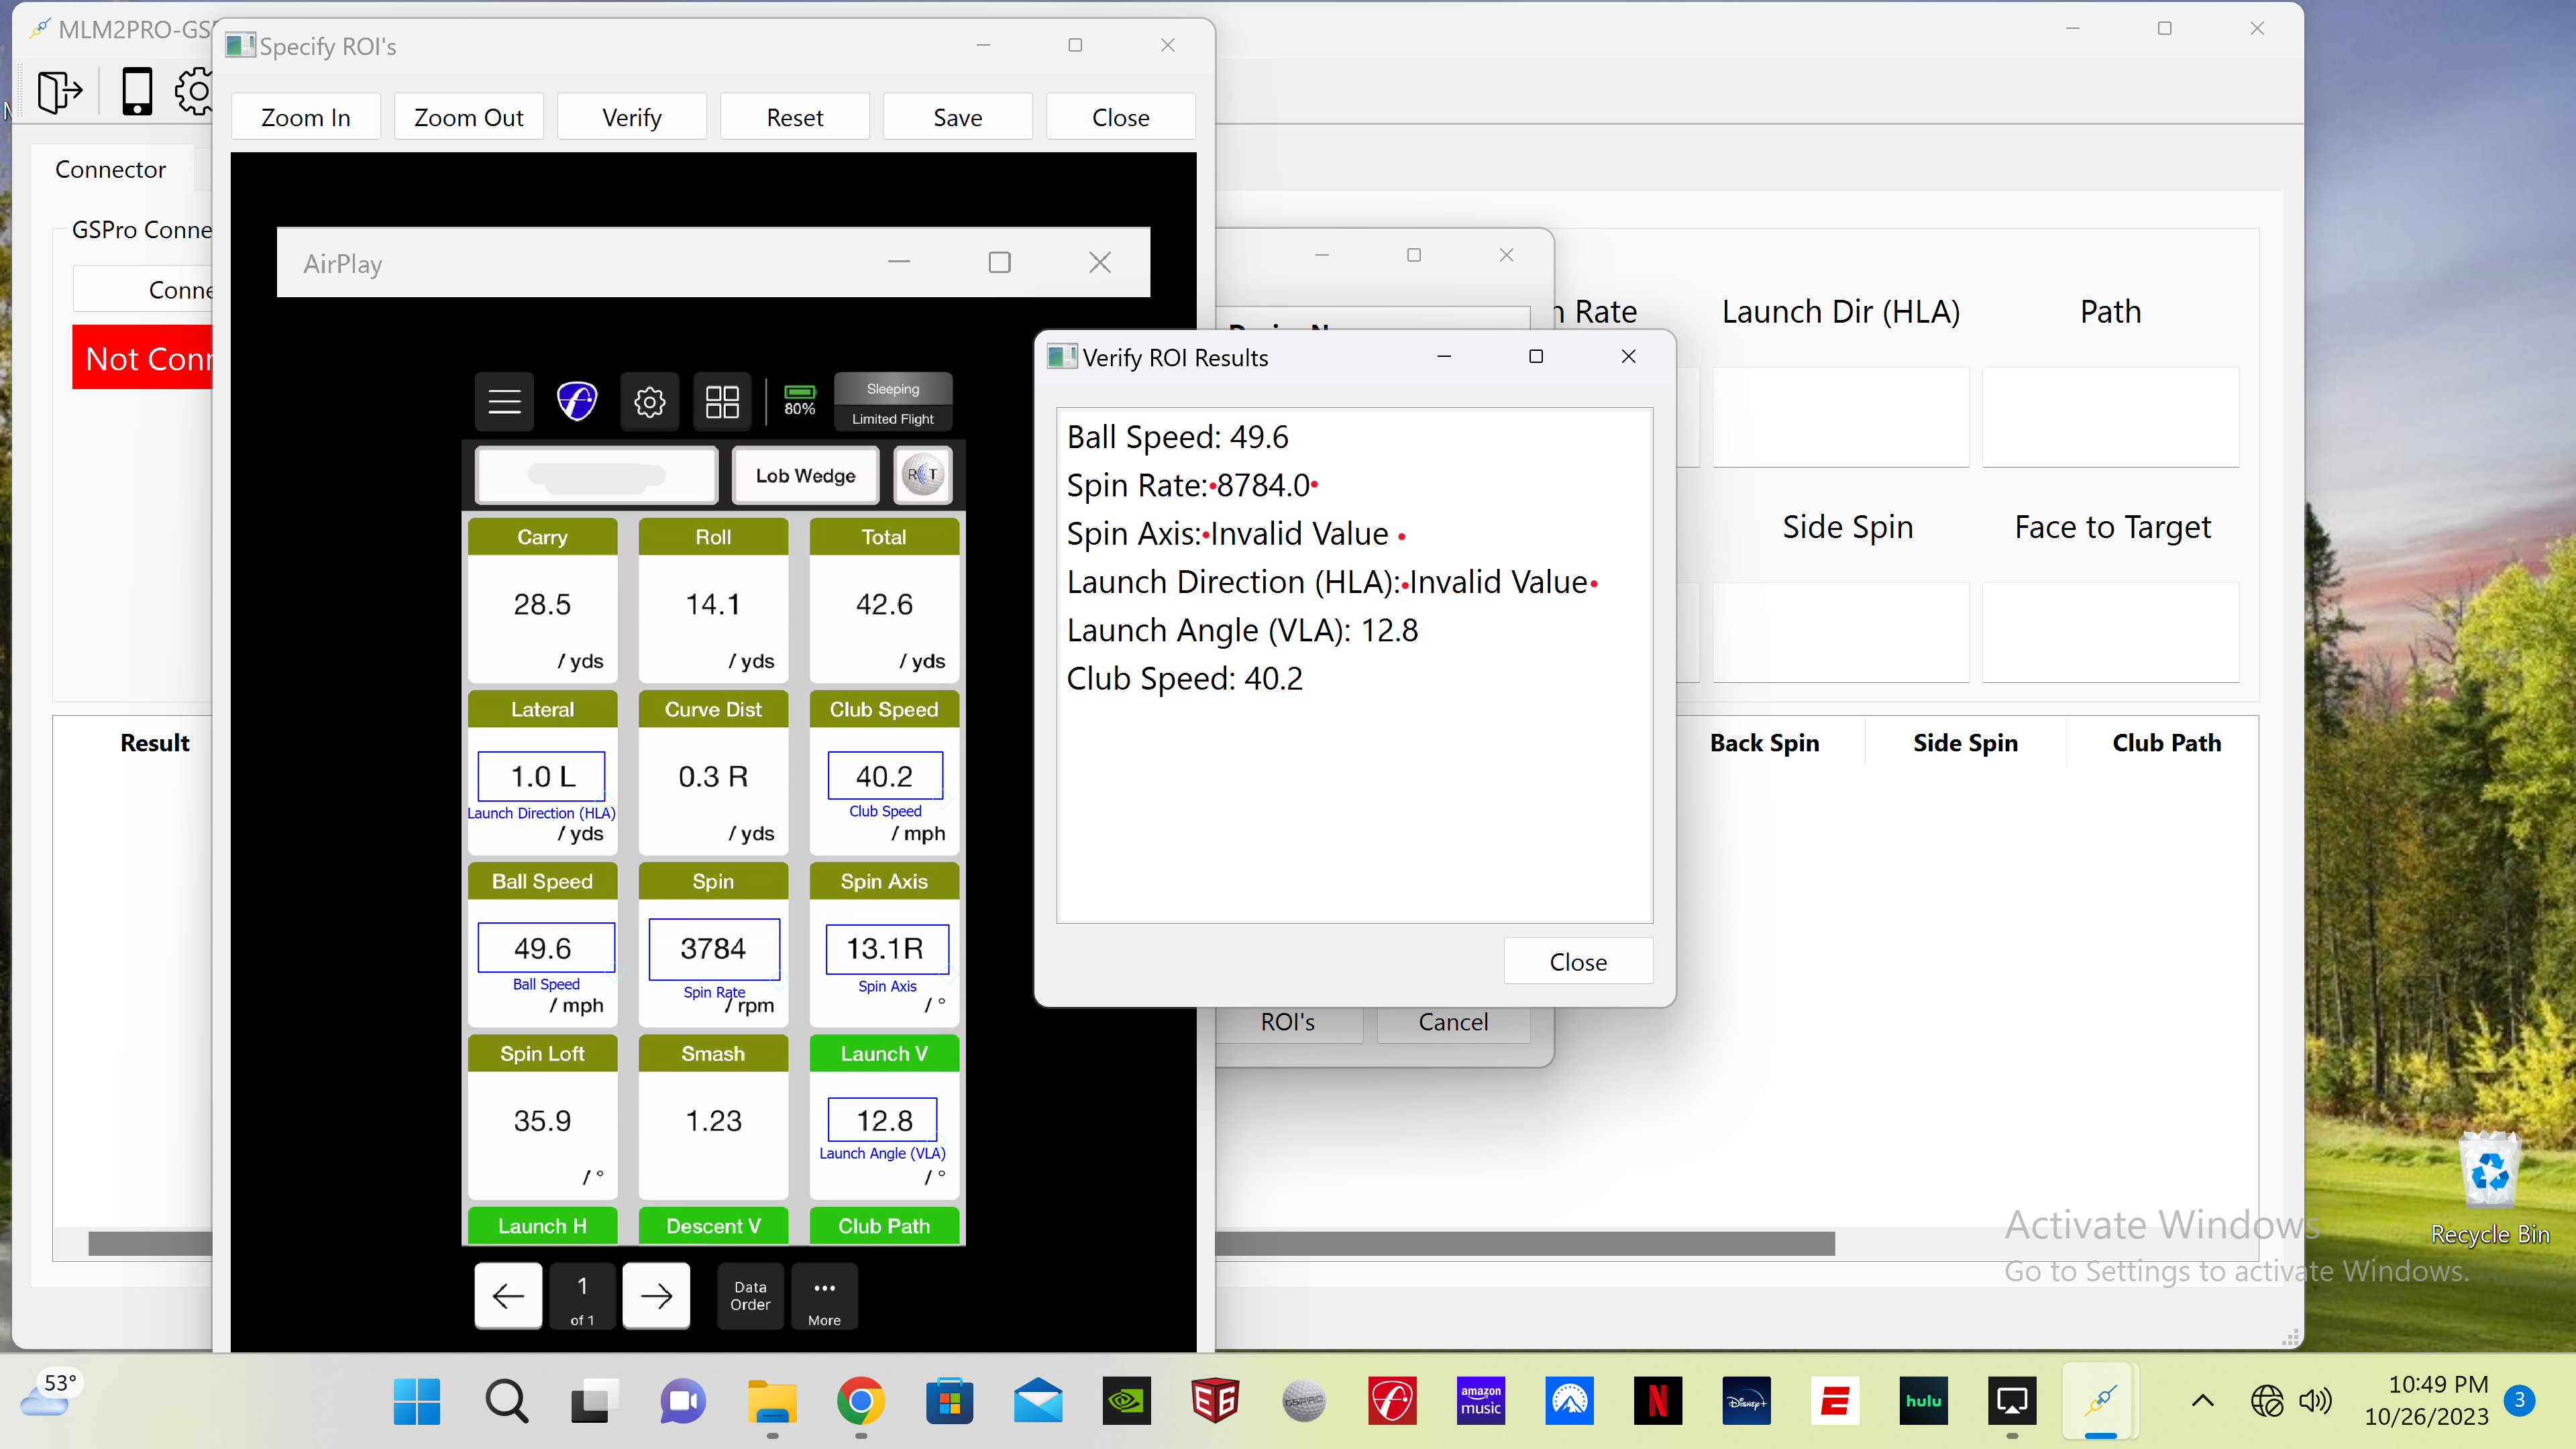The image size is (2576, 1449).
Task: Show hidden system tray icons
Action: 2202,1401
